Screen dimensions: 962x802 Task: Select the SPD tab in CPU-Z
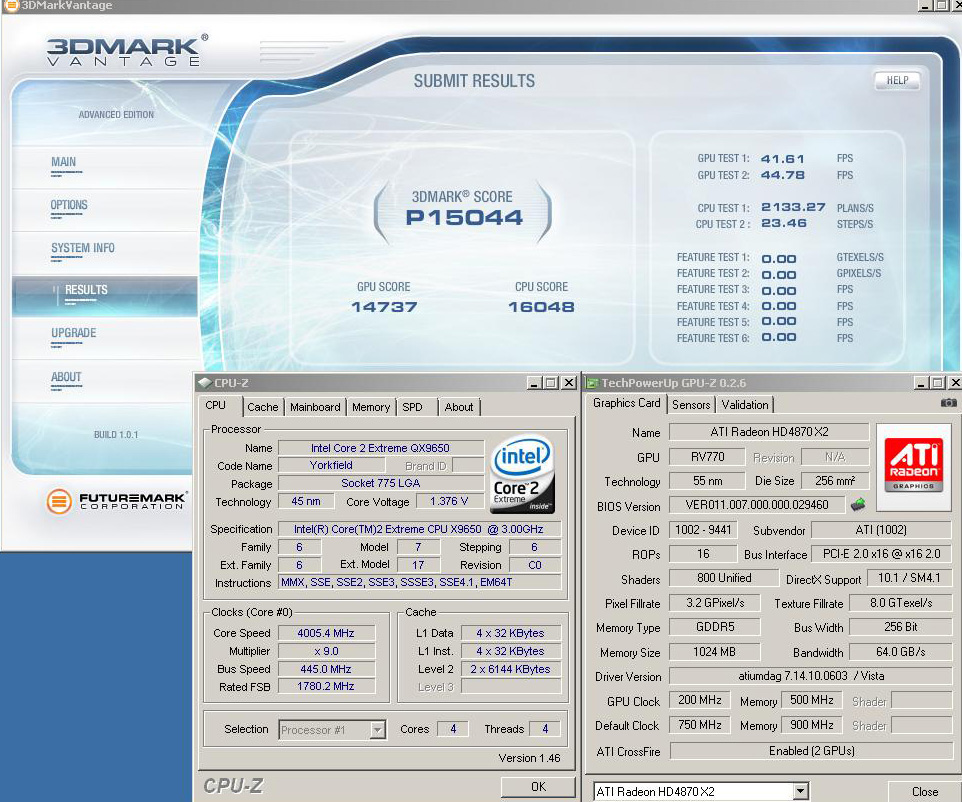click(x=412, y=407)
